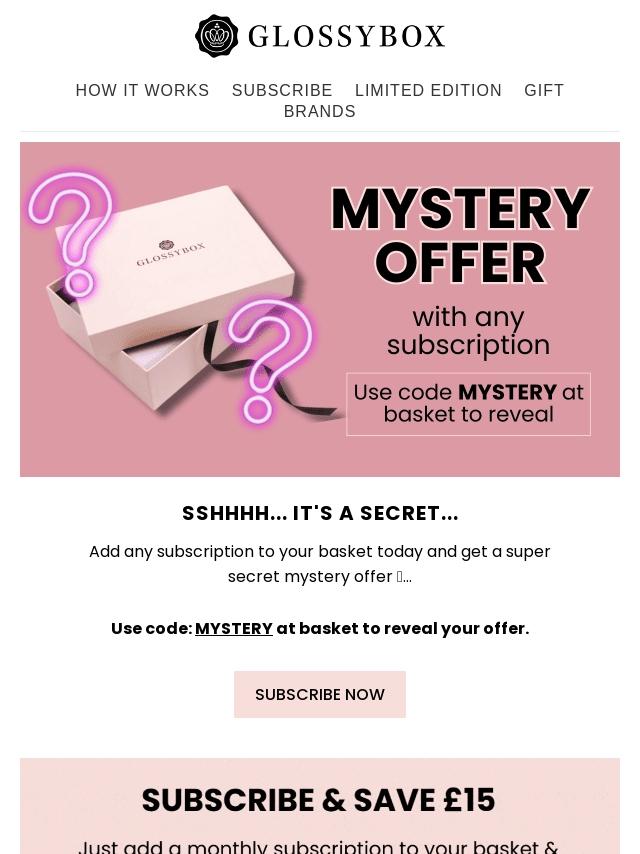Image resolution: width=640 pixels, height=854 pixels.
Task: Click the GLOSSYBOX wordmark in the header
Action: (x=346, y=36)
